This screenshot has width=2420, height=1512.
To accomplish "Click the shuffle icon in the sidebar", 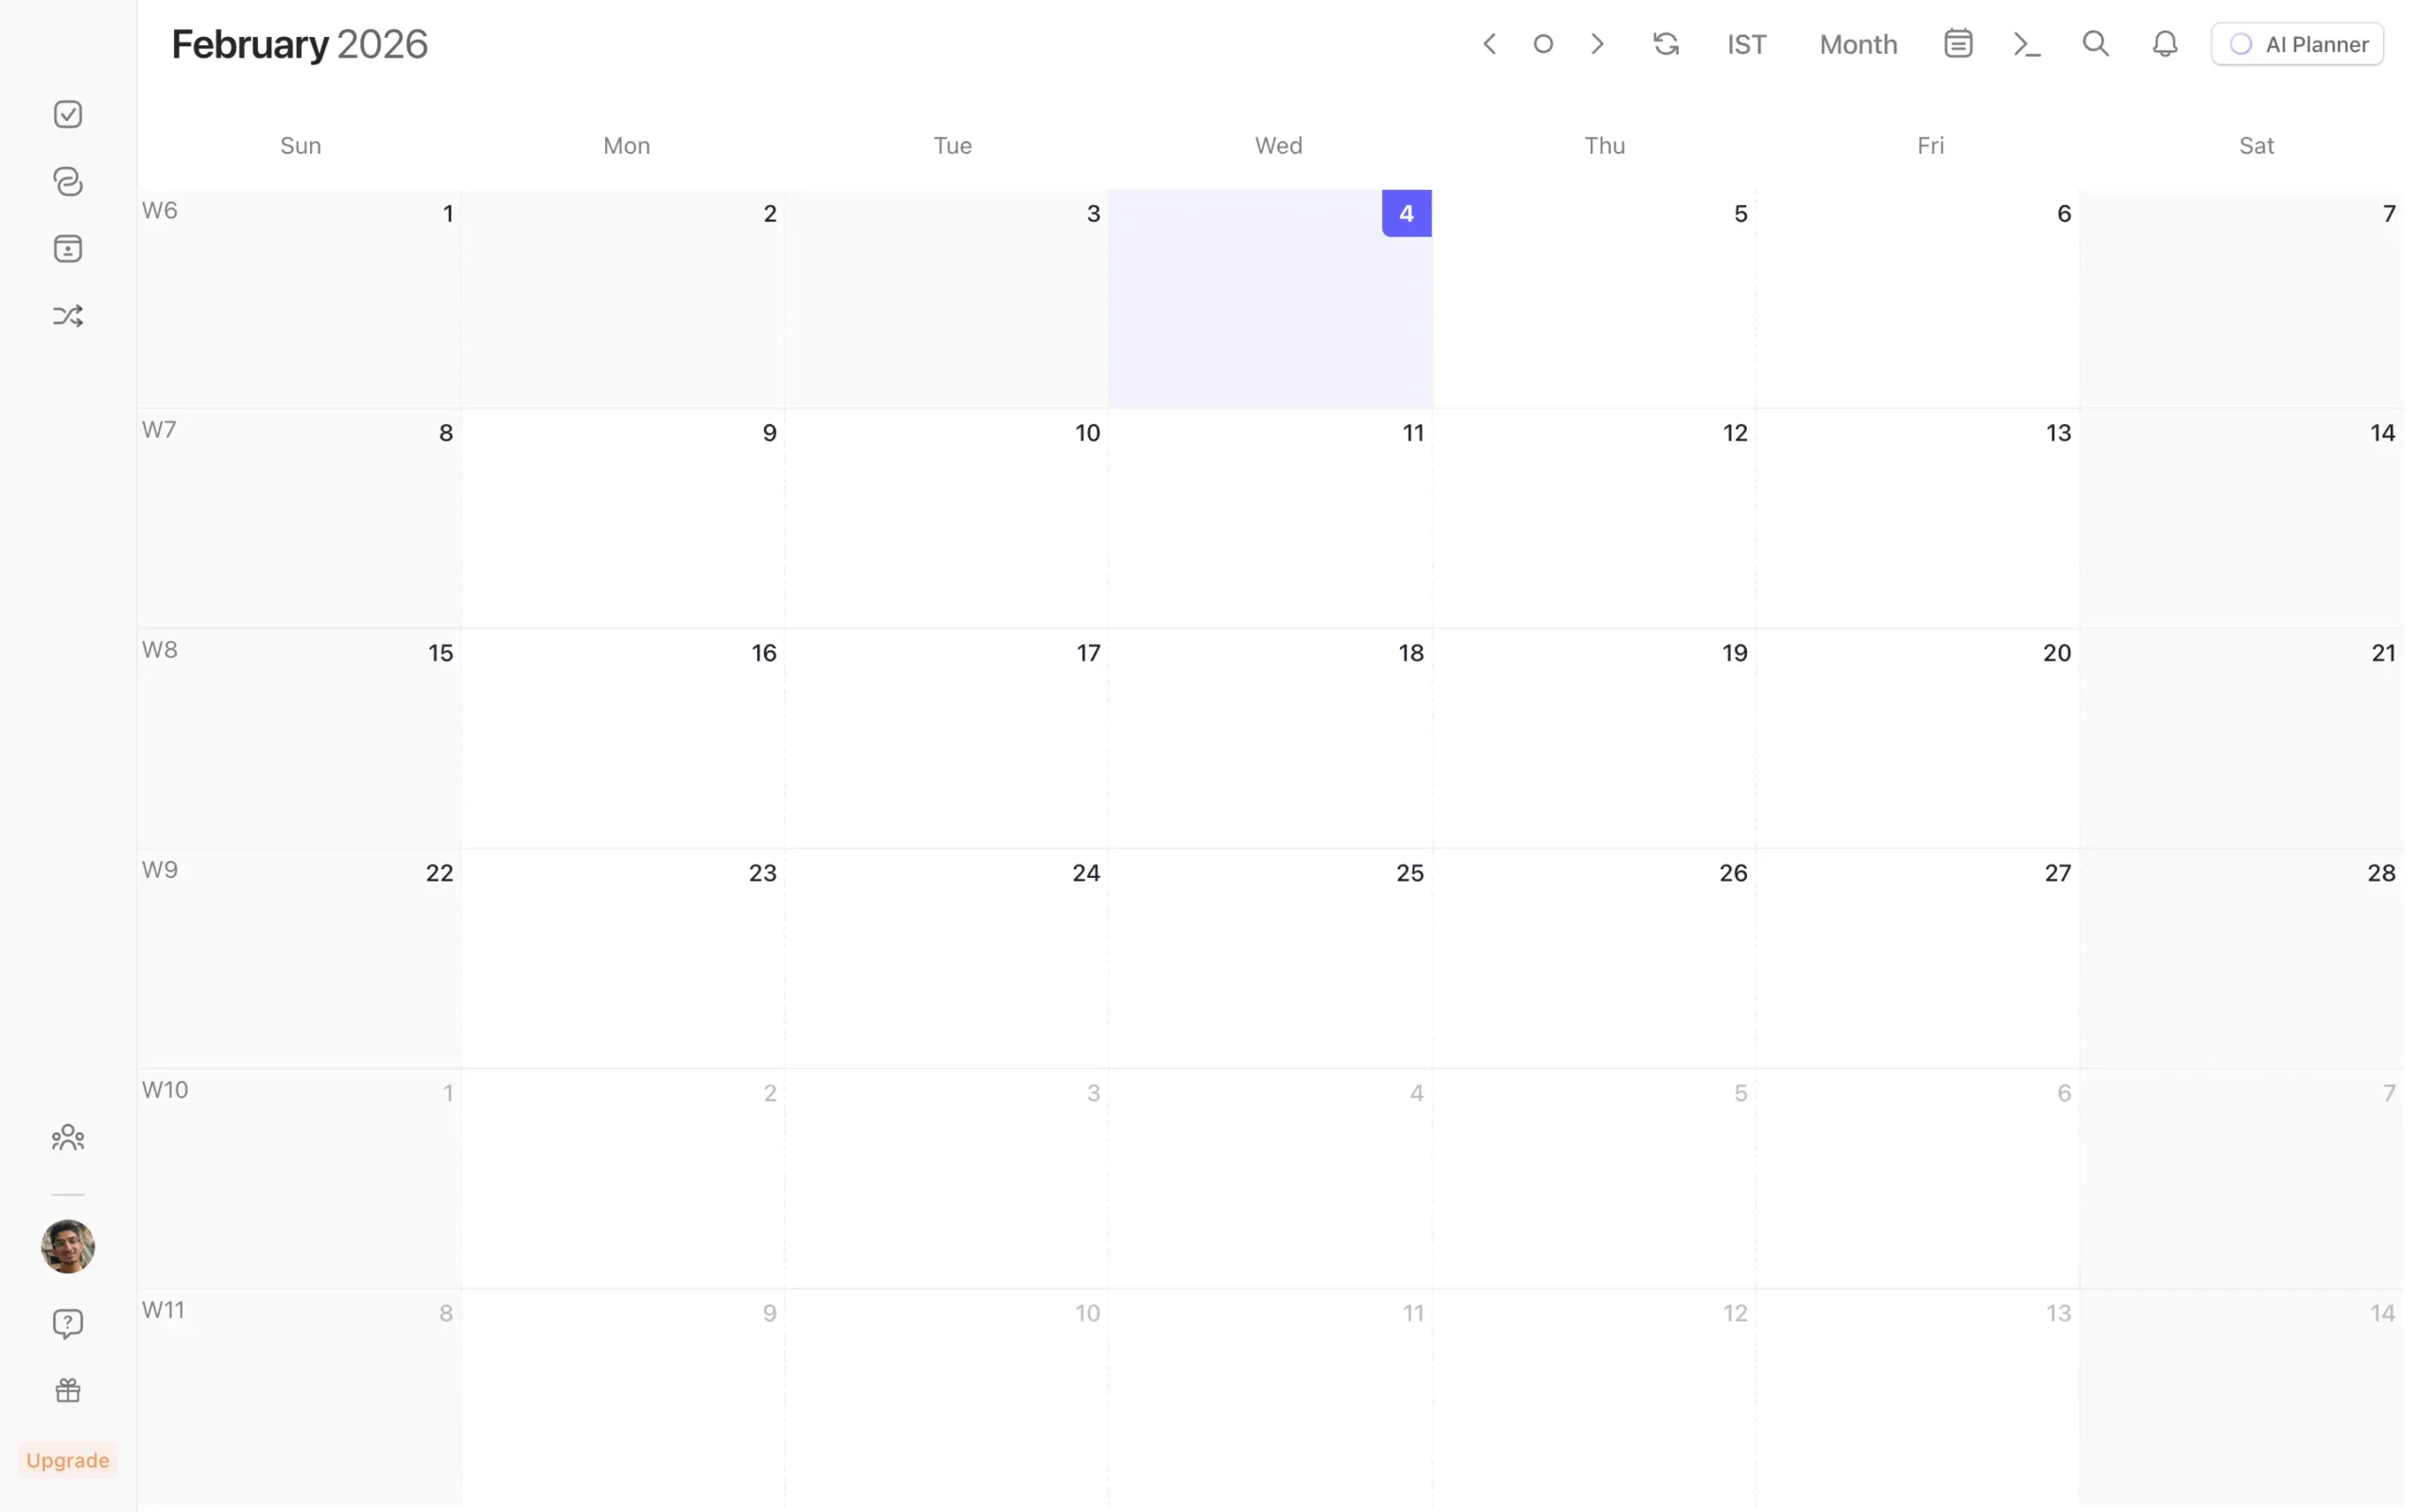I will tap(67, 315).
